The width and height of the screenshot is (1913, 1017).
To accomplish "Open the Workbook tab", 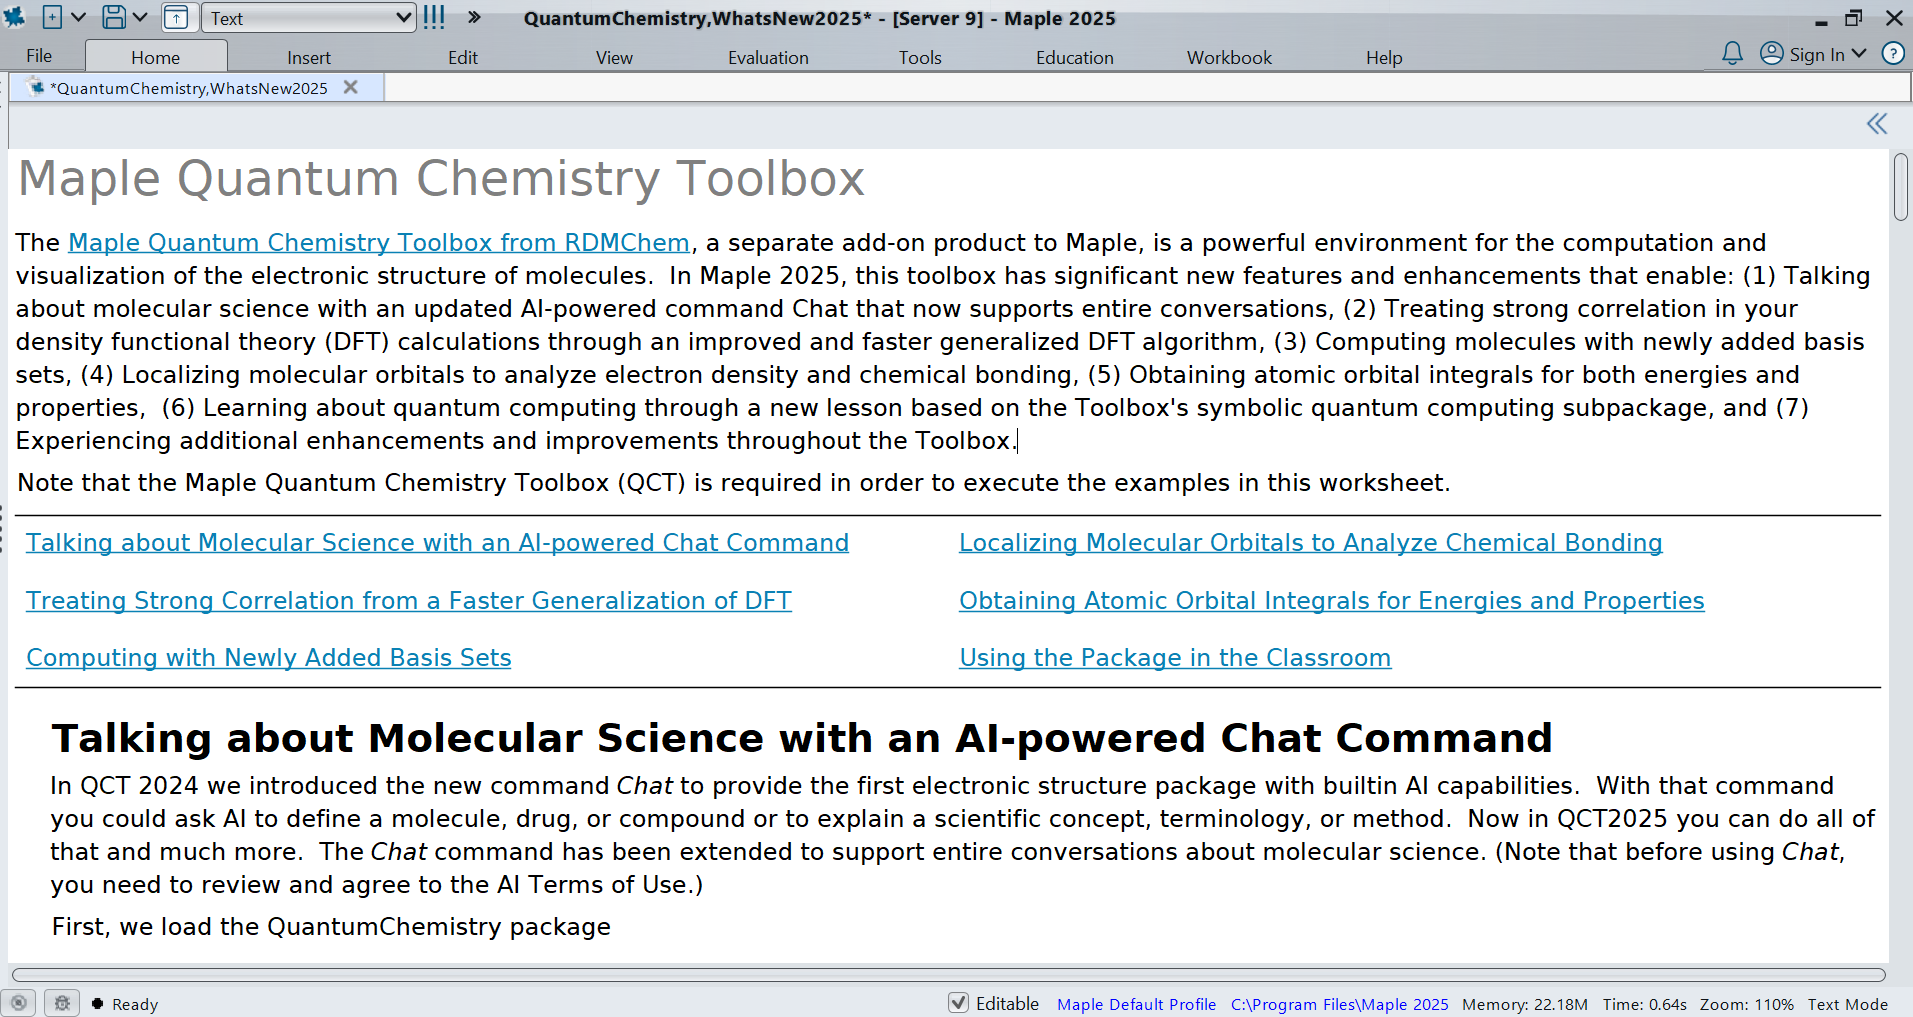I will coord(1229,57).
